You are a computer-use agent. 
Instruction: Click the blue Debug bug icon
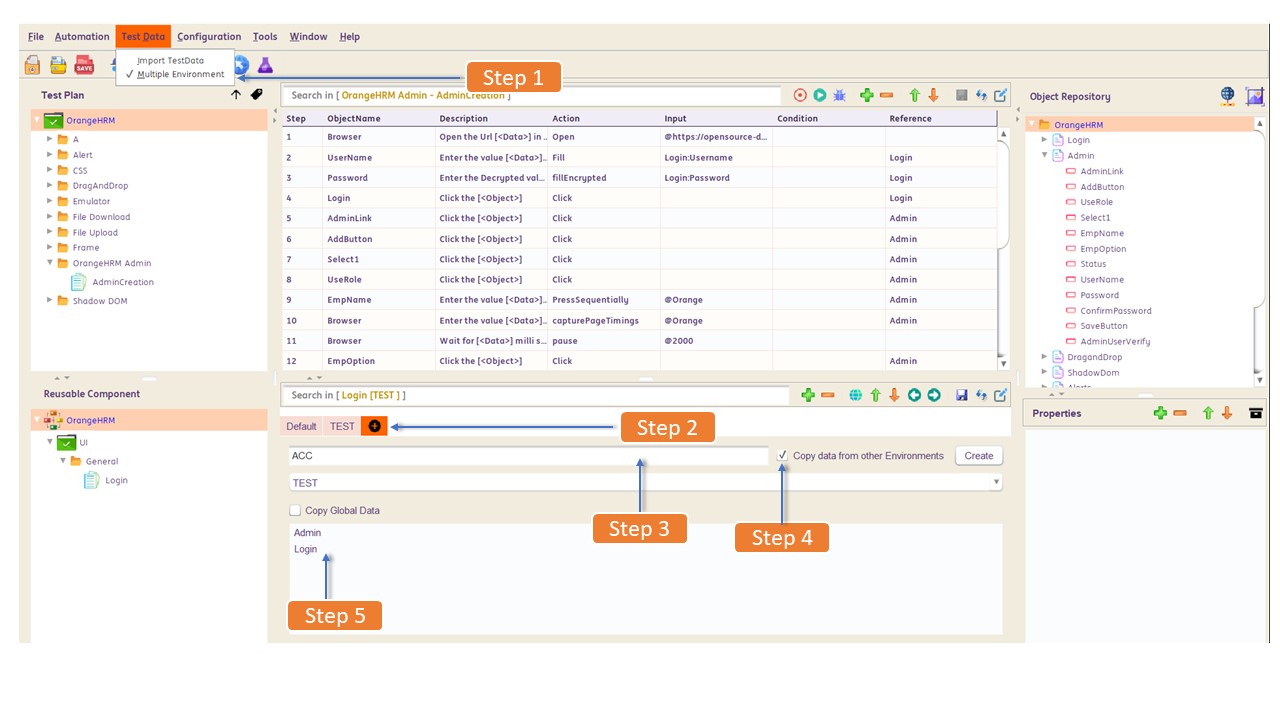[x=840, y=95]
